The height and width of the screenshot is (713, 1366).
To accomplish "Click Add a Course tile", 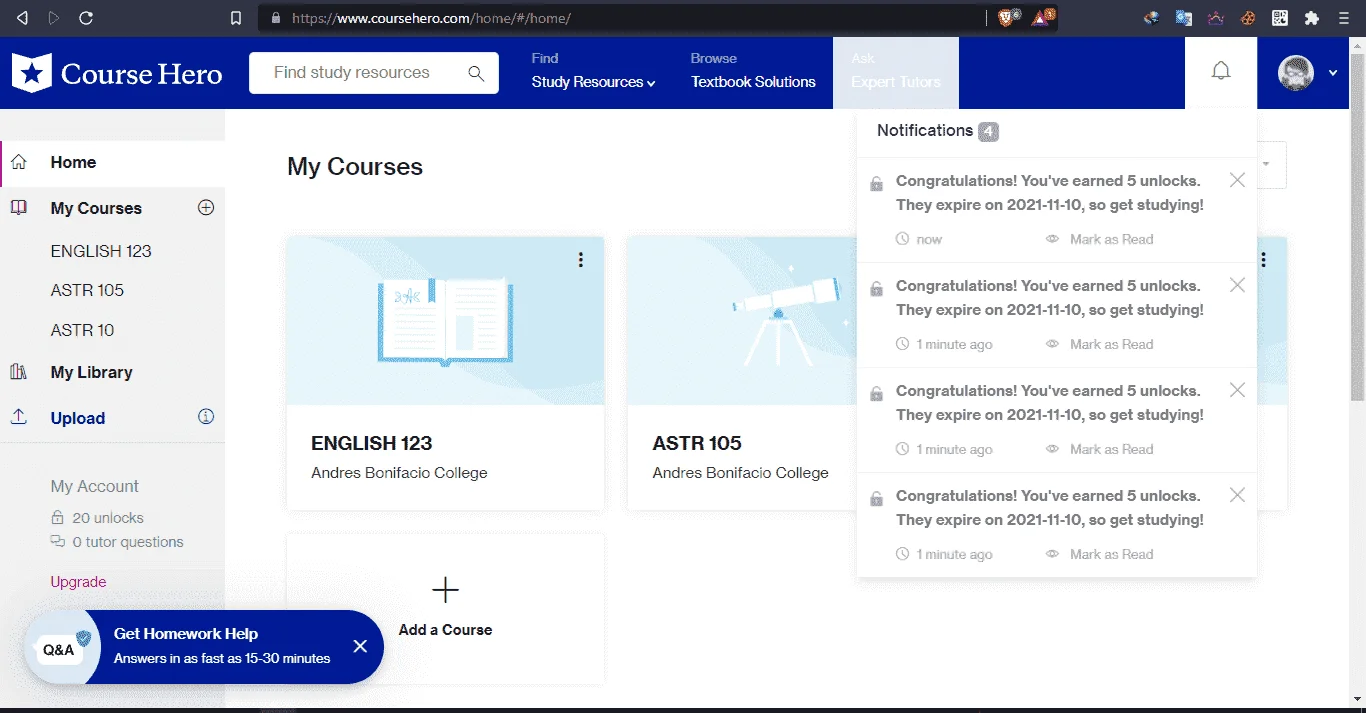I will pyautogui.click(x=445, y=609).
